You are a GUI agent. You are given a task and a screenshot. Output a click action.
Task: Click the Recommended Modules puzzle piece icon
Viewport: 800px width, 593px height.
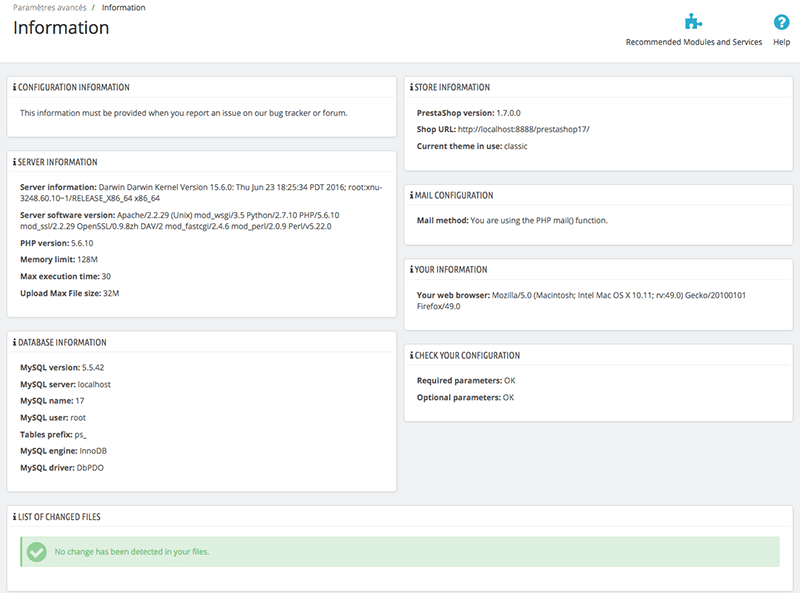pyautogui.click(x=693, y=22)
